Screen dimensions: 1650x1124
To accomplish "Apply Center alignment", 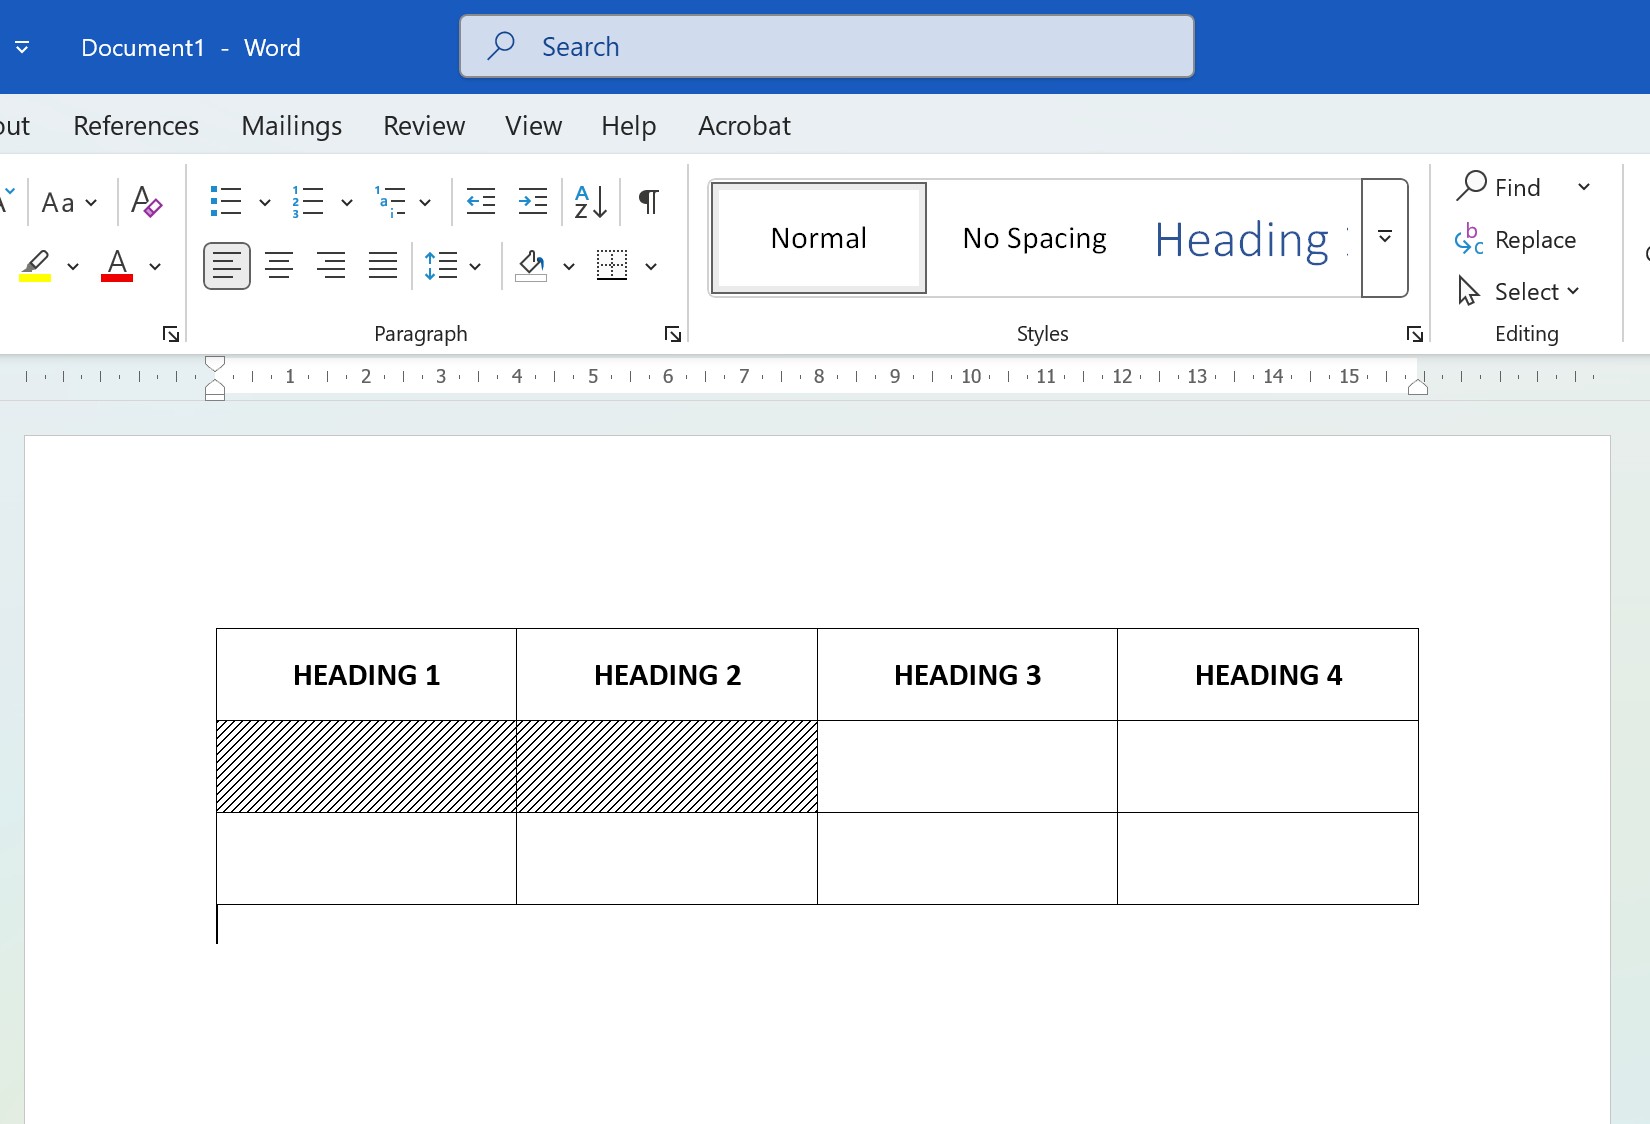I will click(278, 266).
